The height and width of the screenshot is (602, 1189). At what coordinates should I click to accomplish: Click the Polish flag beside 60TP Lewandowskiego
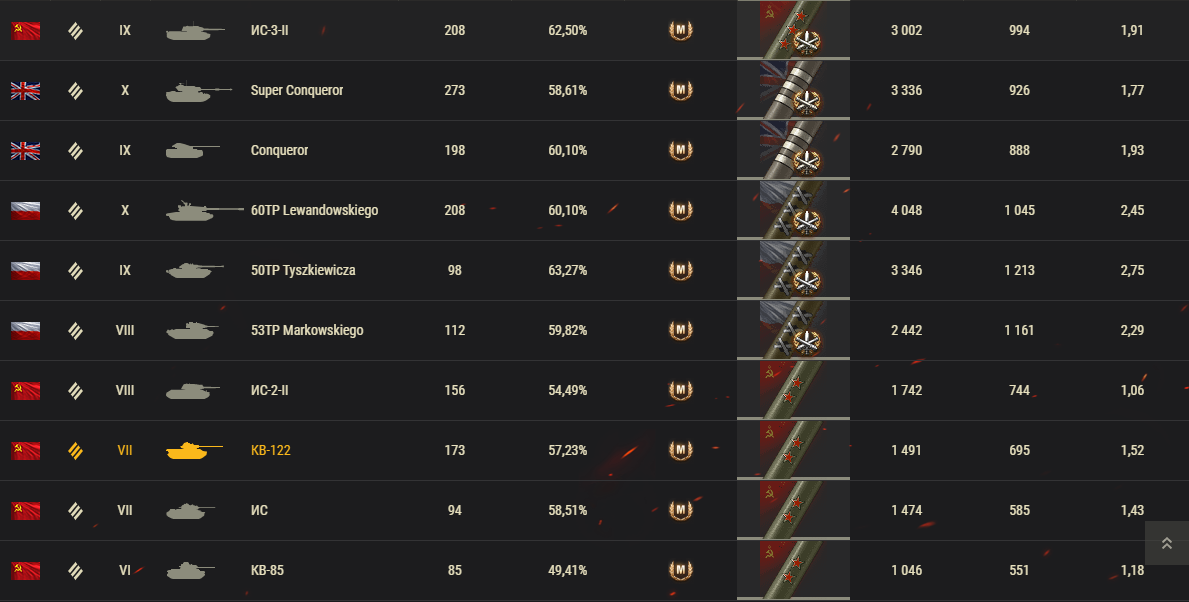click(x=26, y=210)
